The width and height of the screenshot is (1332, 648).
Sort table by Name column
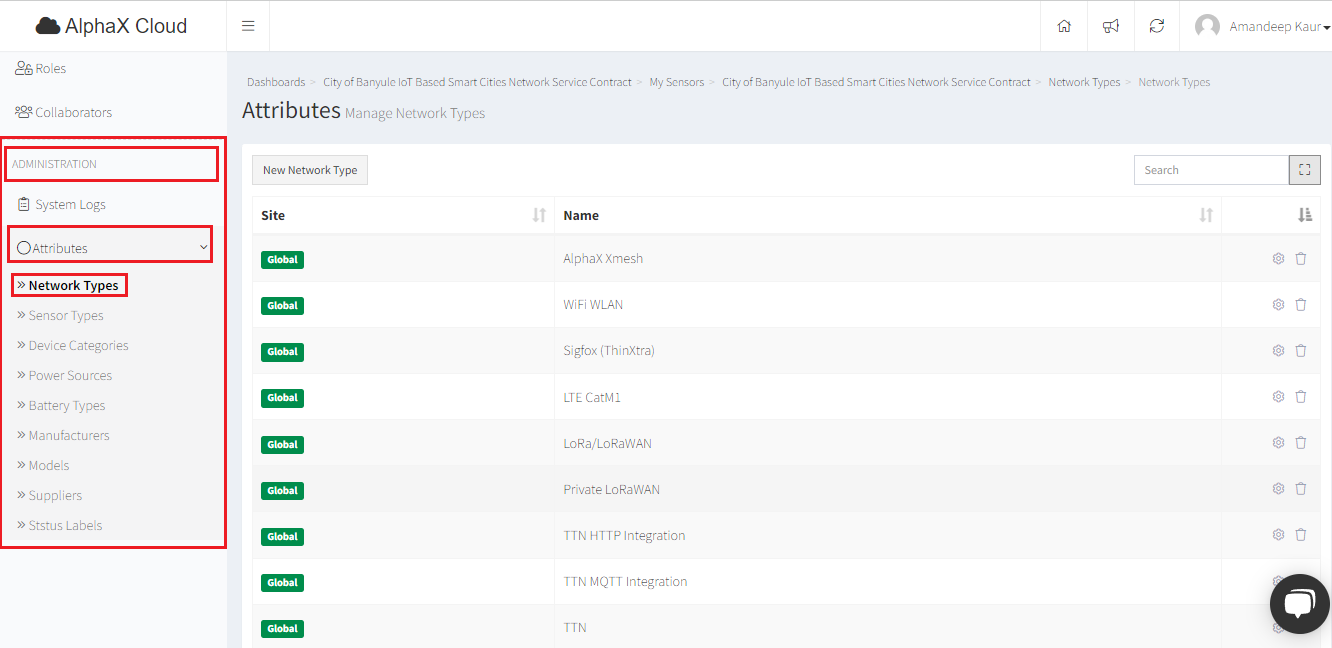(x=1206, y=215)
